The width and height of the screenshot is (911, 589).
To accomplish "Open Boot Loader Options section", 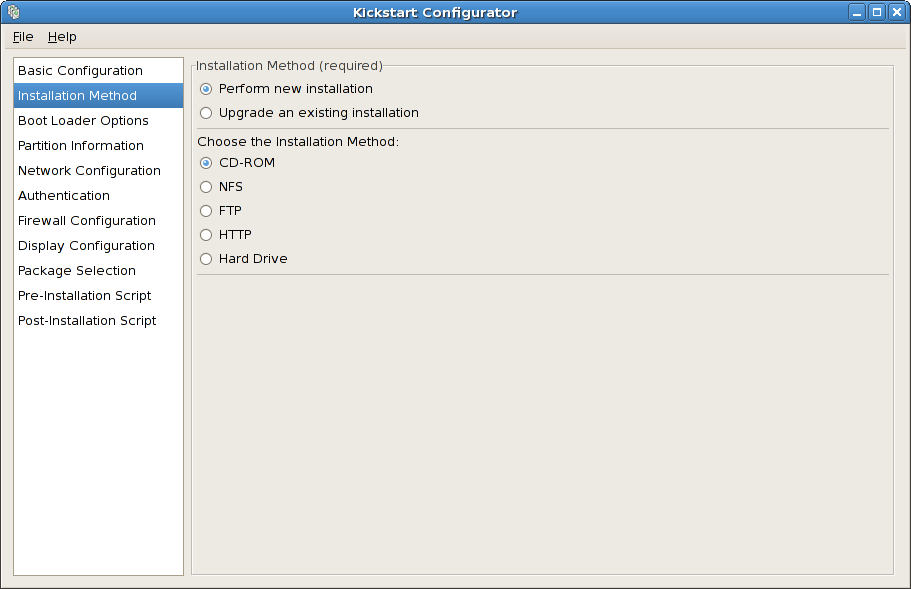I will [83, 121].
